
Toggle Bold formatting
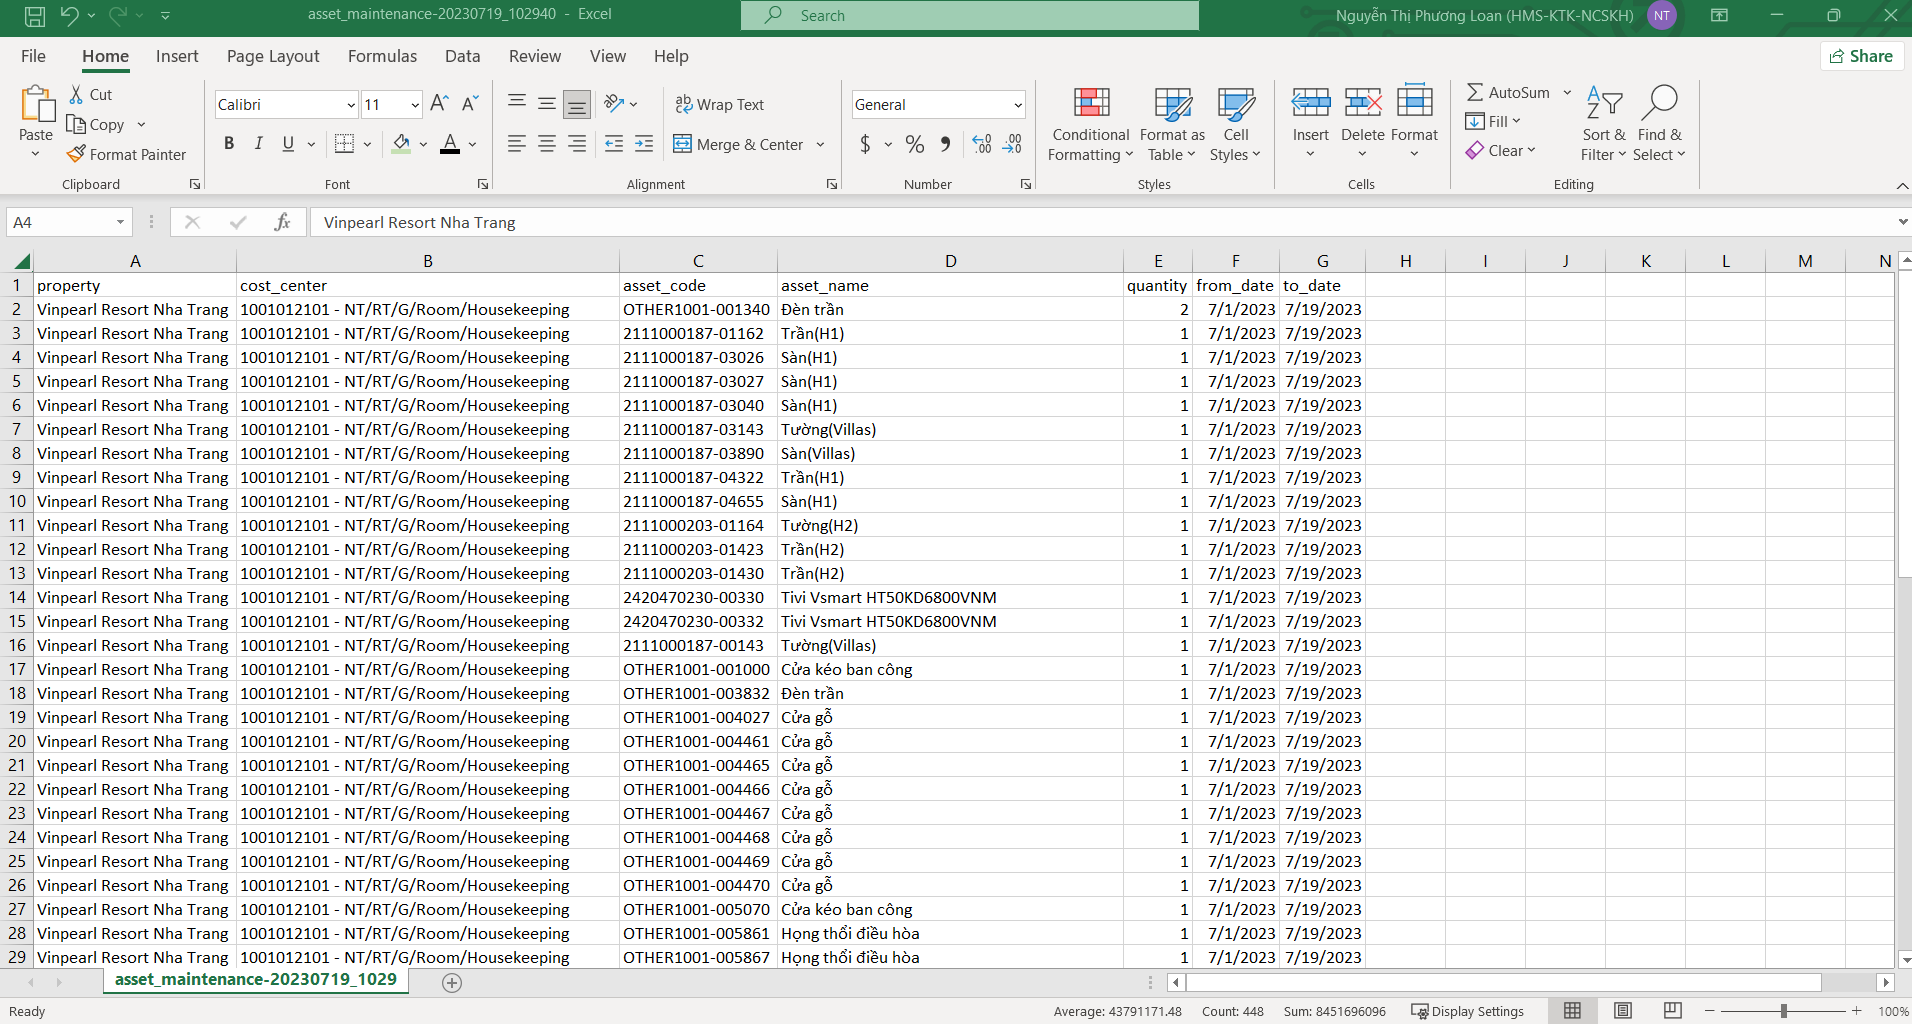click(229, 144)
